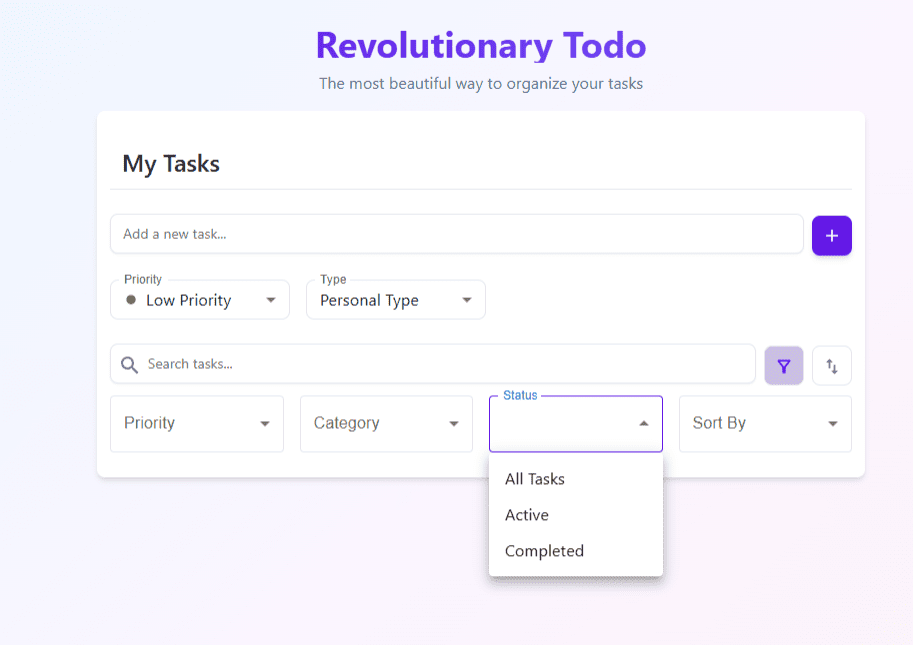Open the Priority filter dropdown
The width and height of the screenshot is (913, 645).
197,424
